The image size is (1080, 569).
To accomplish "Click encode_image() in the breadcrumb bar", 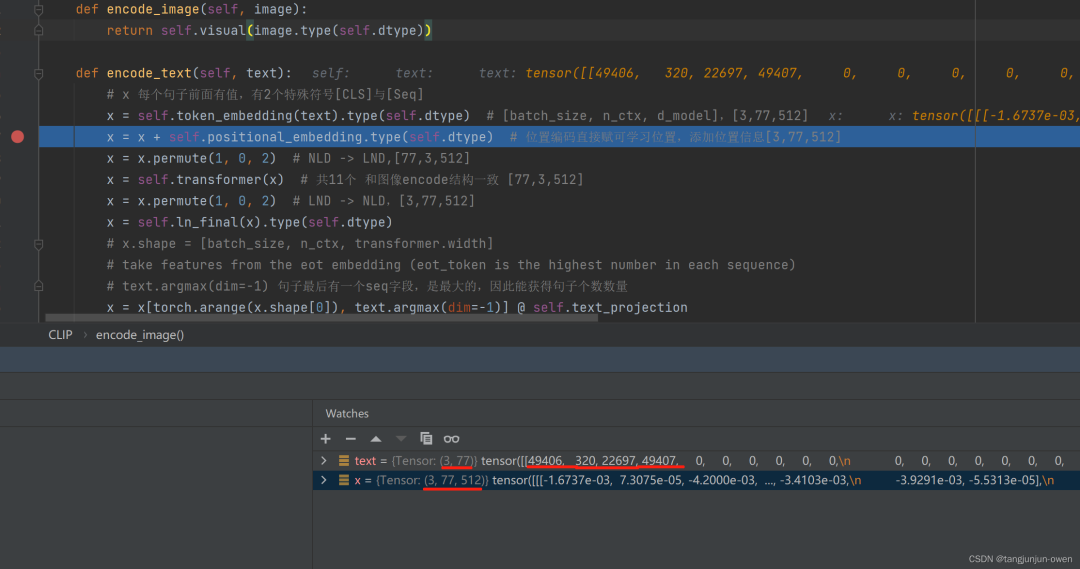I will point(140,335).
